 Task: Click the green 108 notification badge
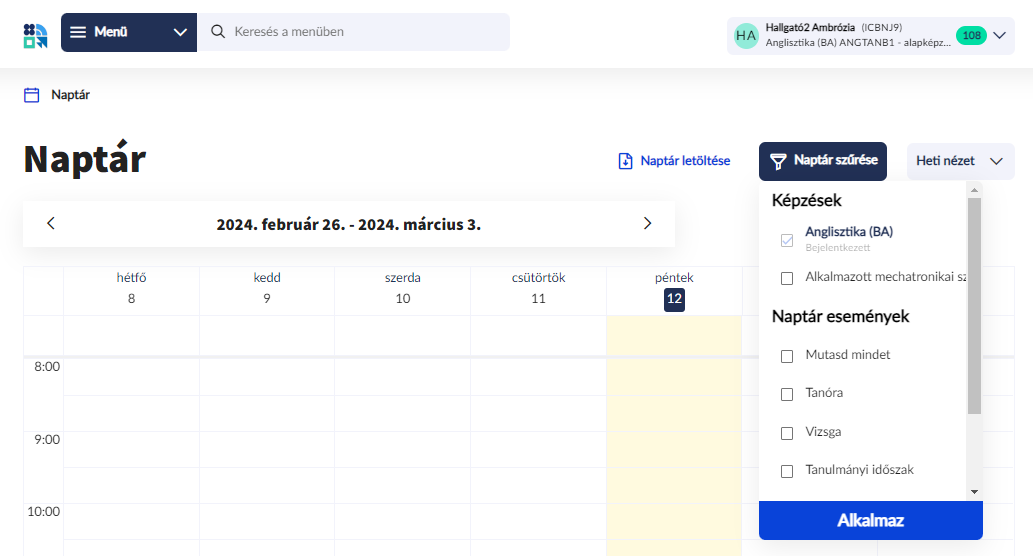970,35
